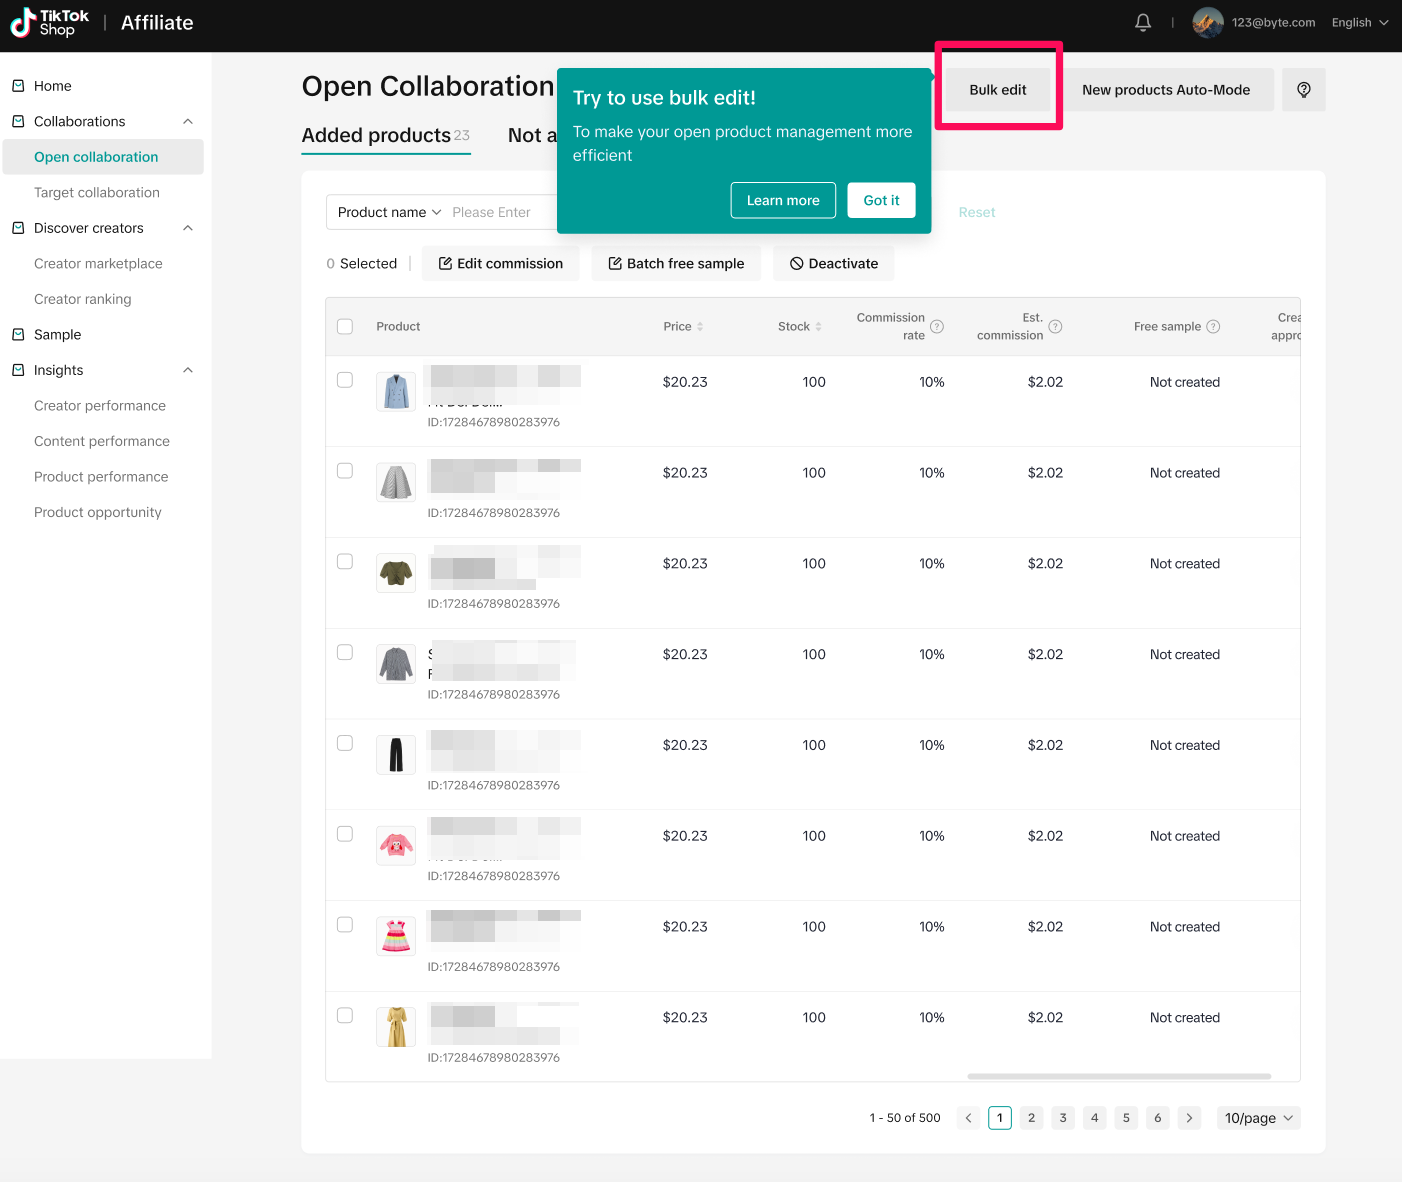Click the user profile avatar
Screen dimensions: 1402x1182
coord(1207,22)
